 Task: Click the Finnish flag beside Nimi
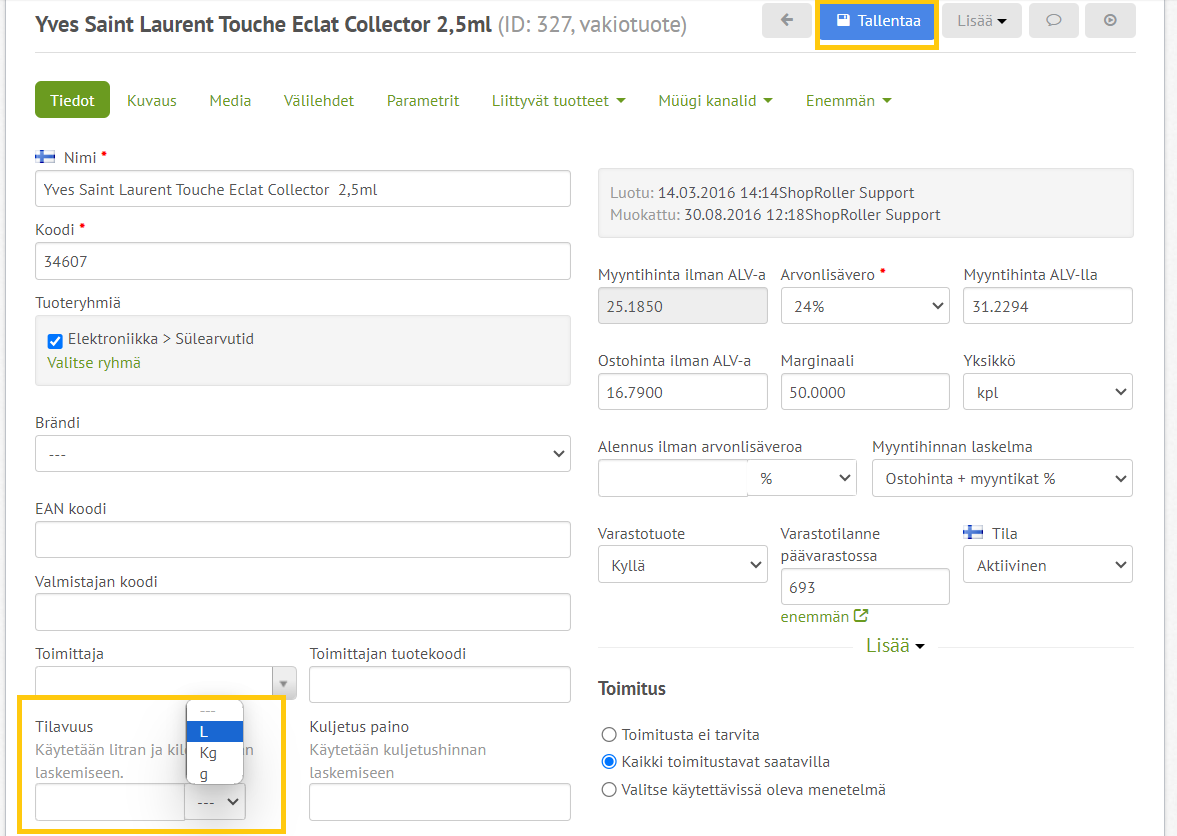coord(45,157)
